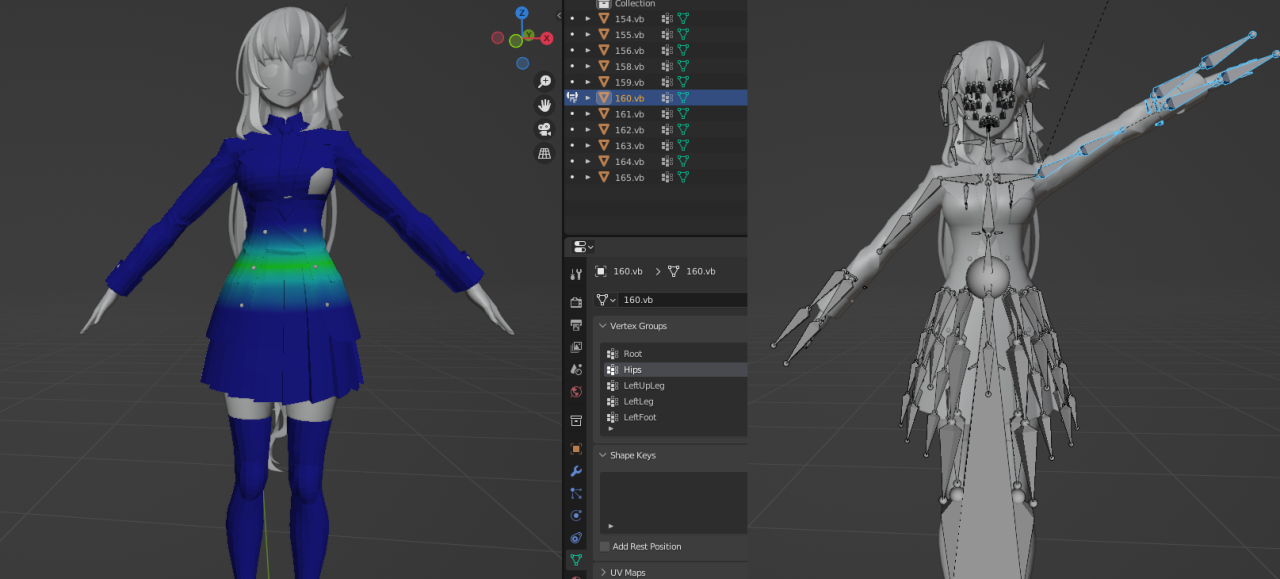The width and height of the screenshot is (1280, 579).
Task: Click the red X axis on the gizmo
Action: pyautogui.click(x=546, y=38)
